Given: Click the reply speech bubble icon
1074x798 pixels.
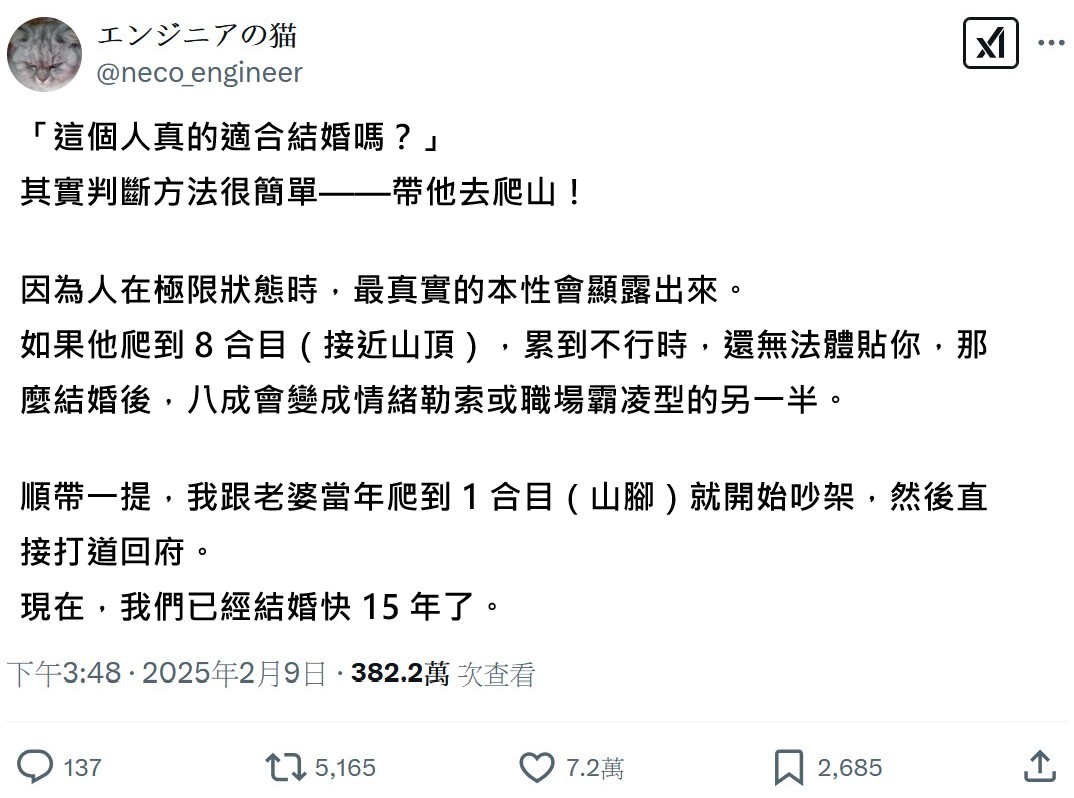Looking at the screenshot, I should (36, 767).
